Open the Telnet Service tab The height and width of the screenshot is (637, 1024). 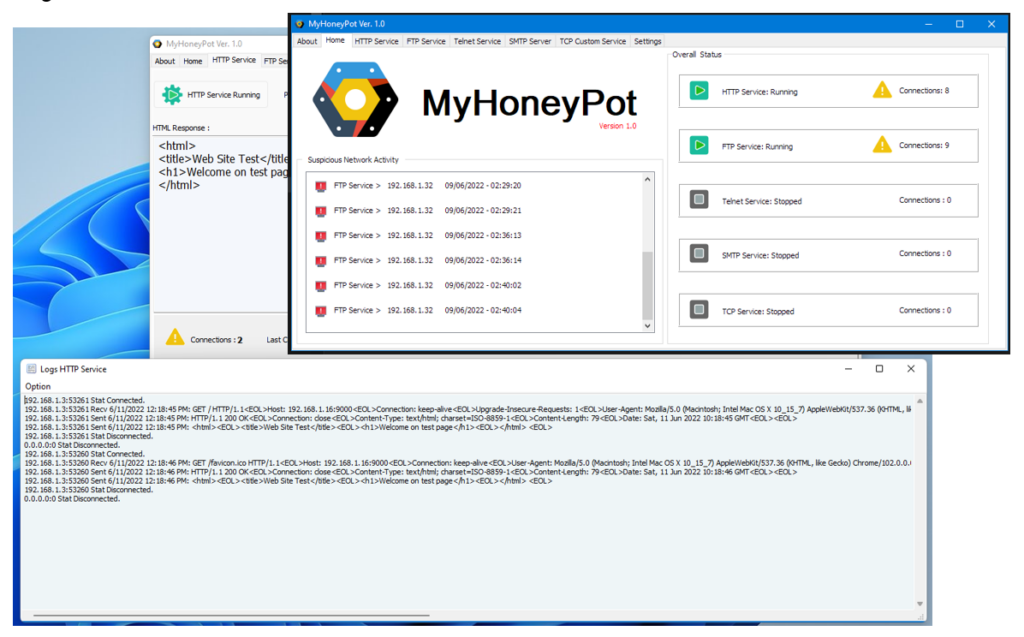click(x=477, y=41)
